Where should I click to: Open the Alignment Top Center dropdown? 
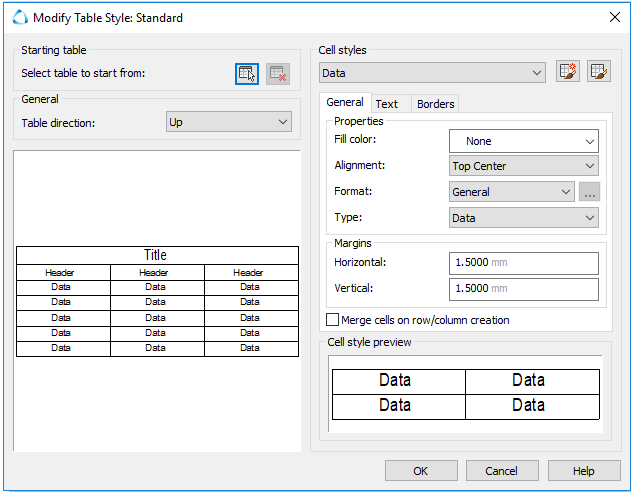point(523,166)
